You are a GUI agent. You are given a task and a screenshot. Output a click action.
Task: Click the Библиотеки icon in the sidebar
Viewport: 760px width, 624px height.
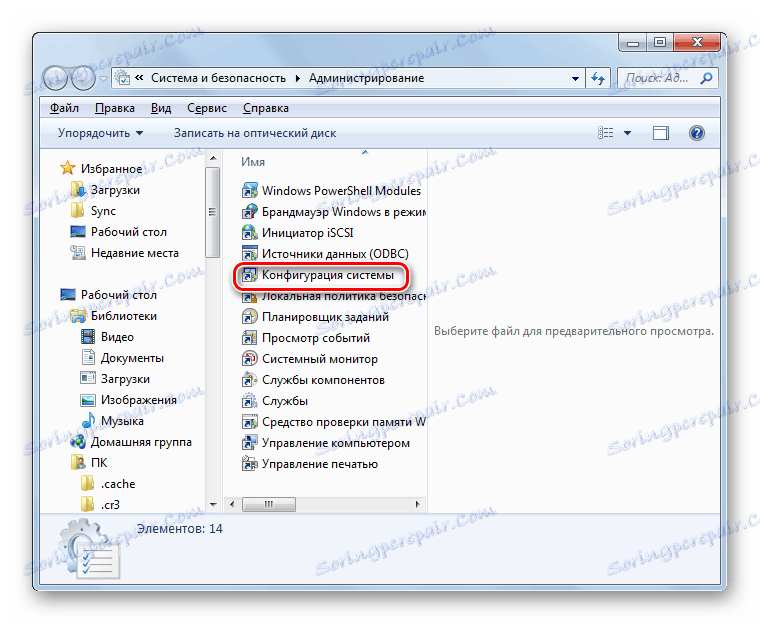pos(78,316)
